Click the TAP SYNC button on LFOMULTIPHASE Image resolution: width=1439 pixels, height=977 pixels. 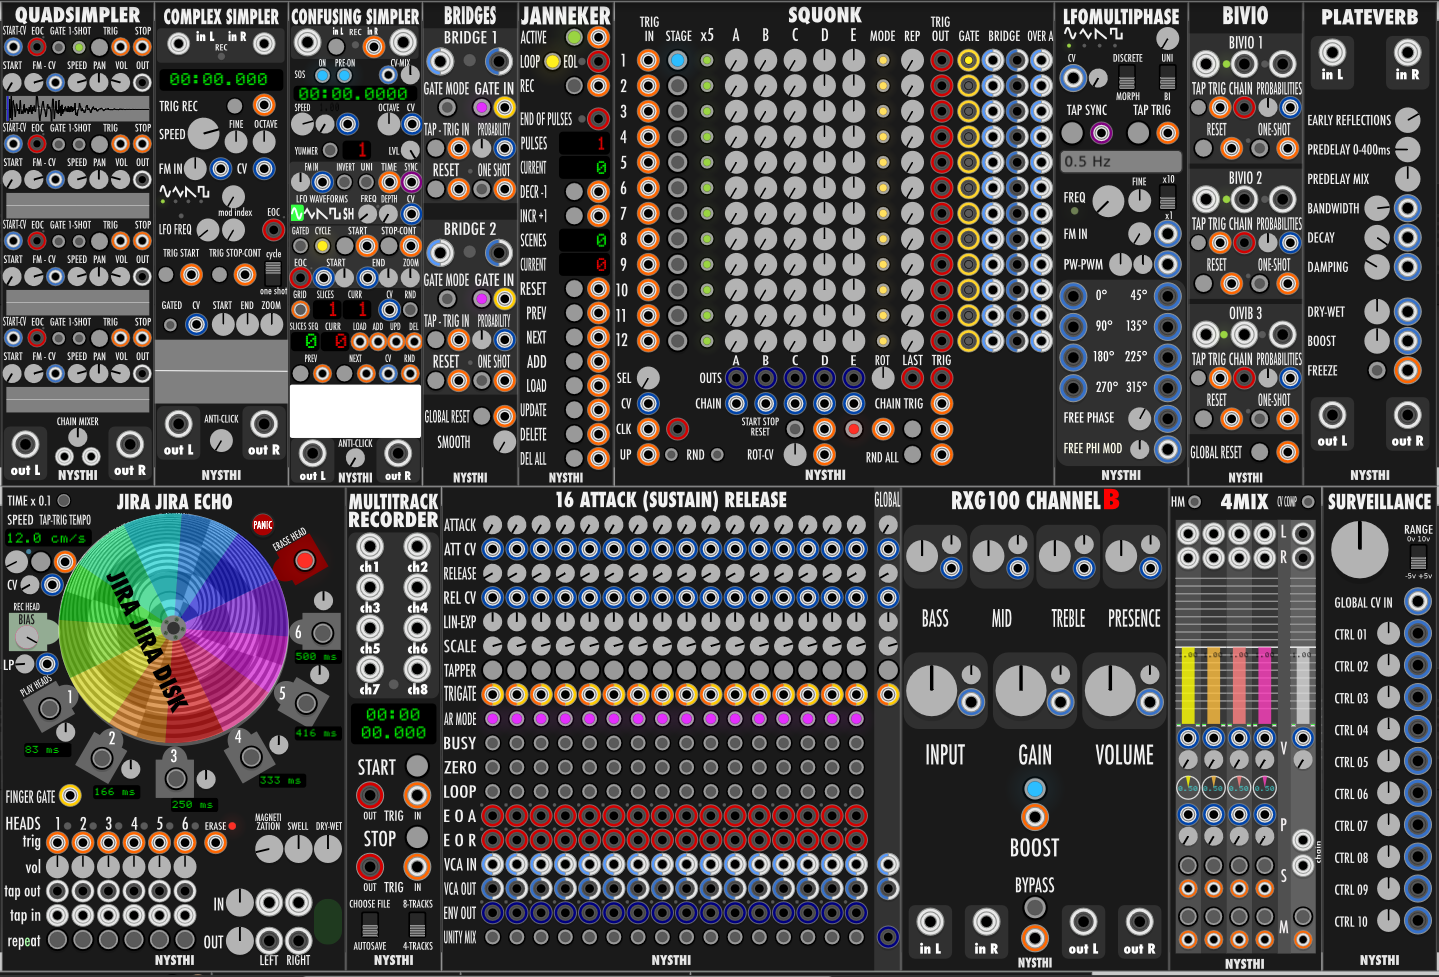pyautogui.click(x=1073, y=132)
